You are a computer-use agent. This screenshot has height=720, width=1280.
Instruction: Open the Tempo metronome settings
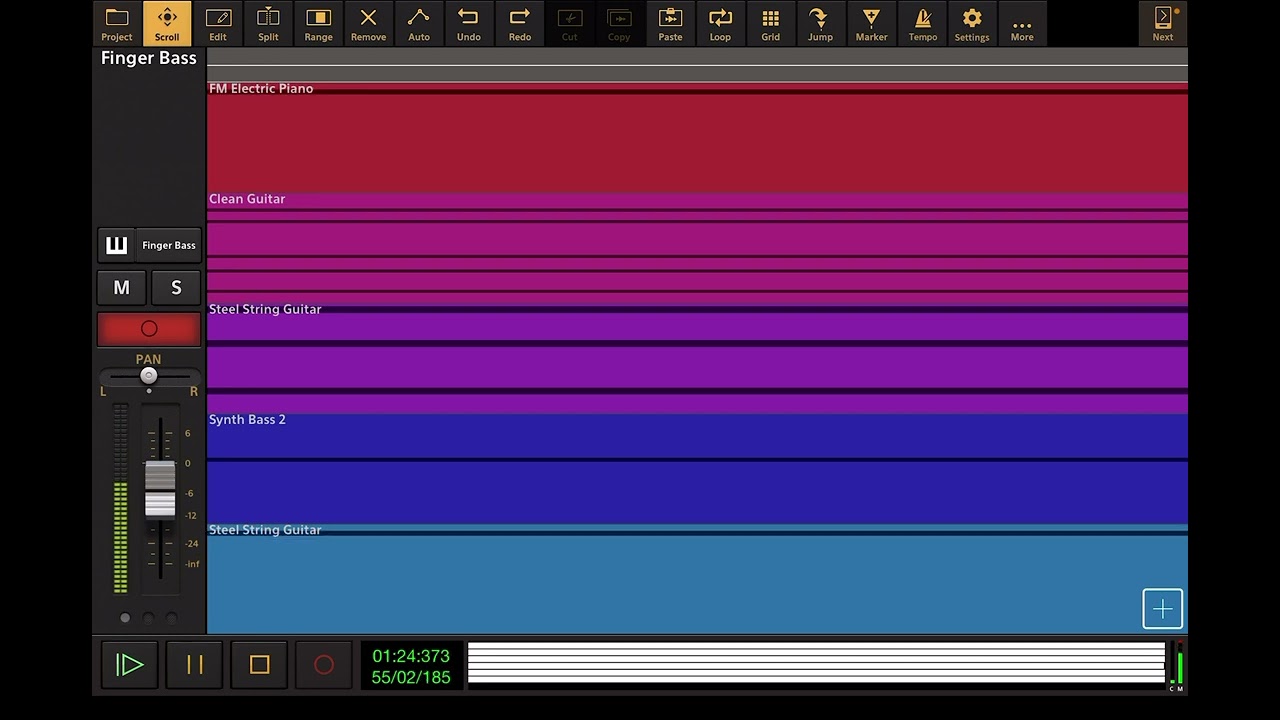[x=923, y=23]
